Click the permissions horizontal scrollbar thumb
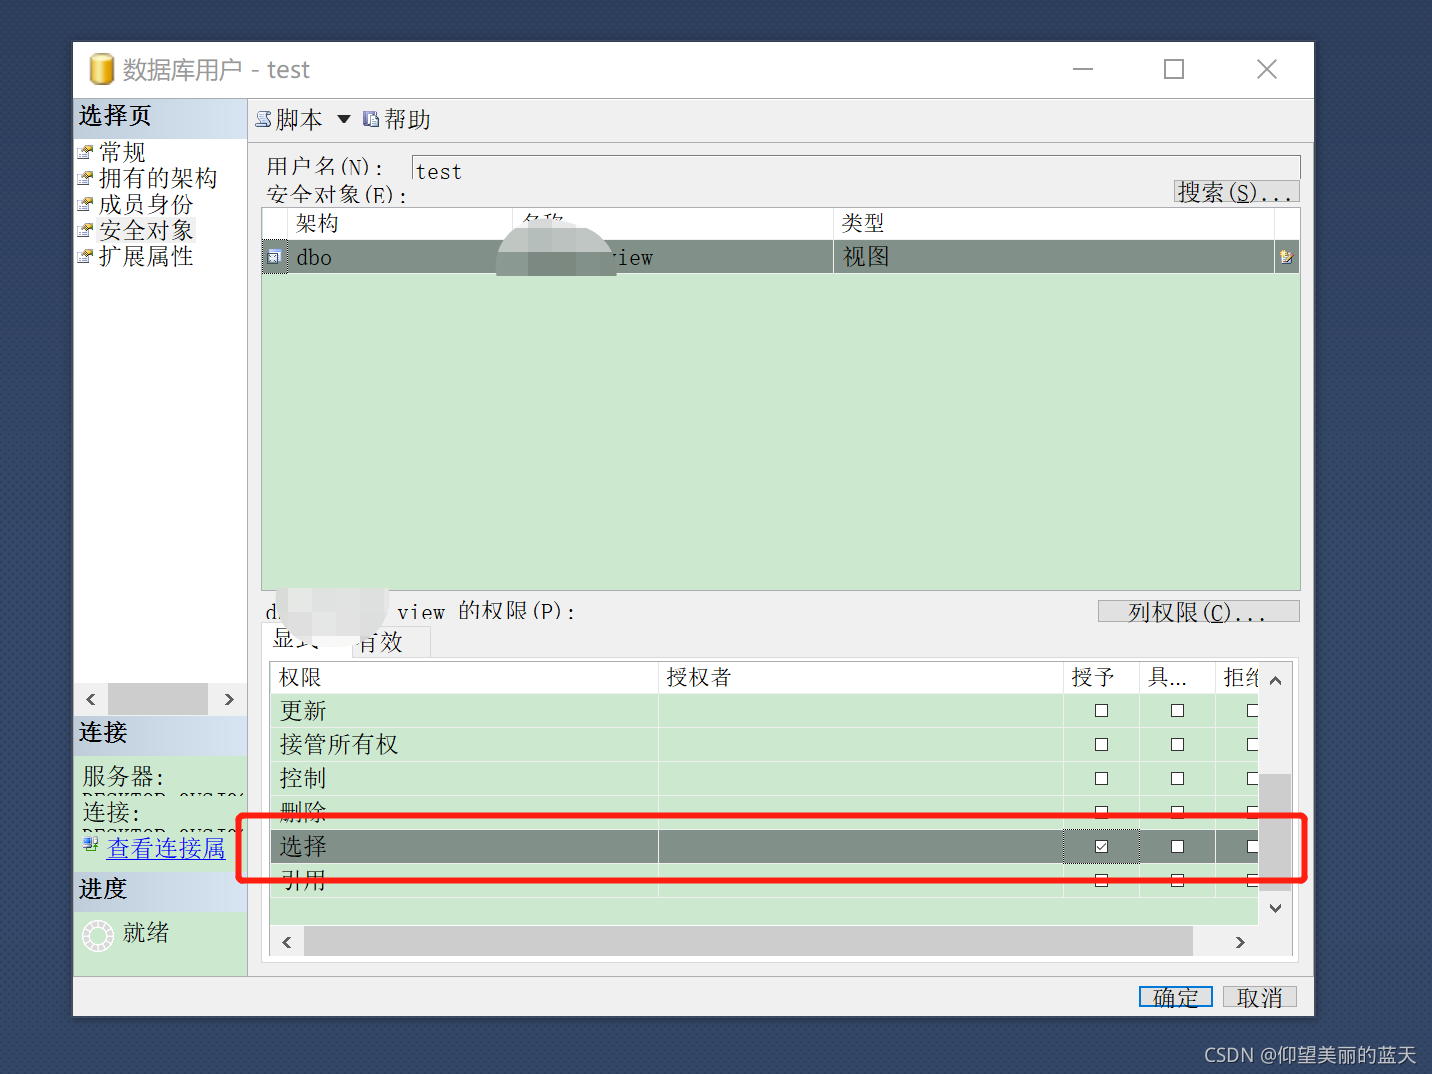1432x1074 pixels. [x=748, y=941]
